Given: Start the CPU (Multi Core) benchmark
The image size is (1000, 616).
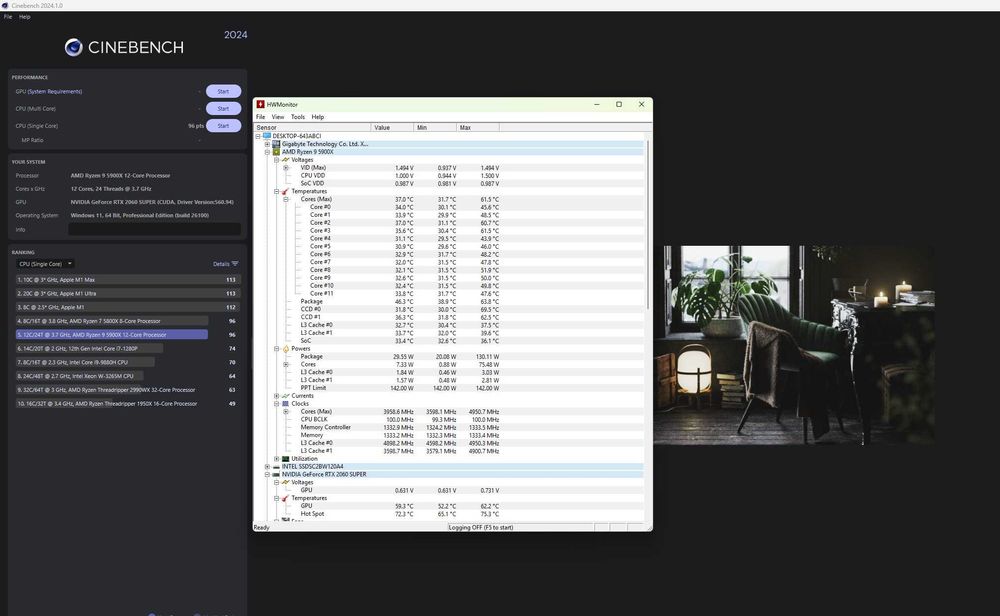Looking at the screenshot, I should pos(223,108).
